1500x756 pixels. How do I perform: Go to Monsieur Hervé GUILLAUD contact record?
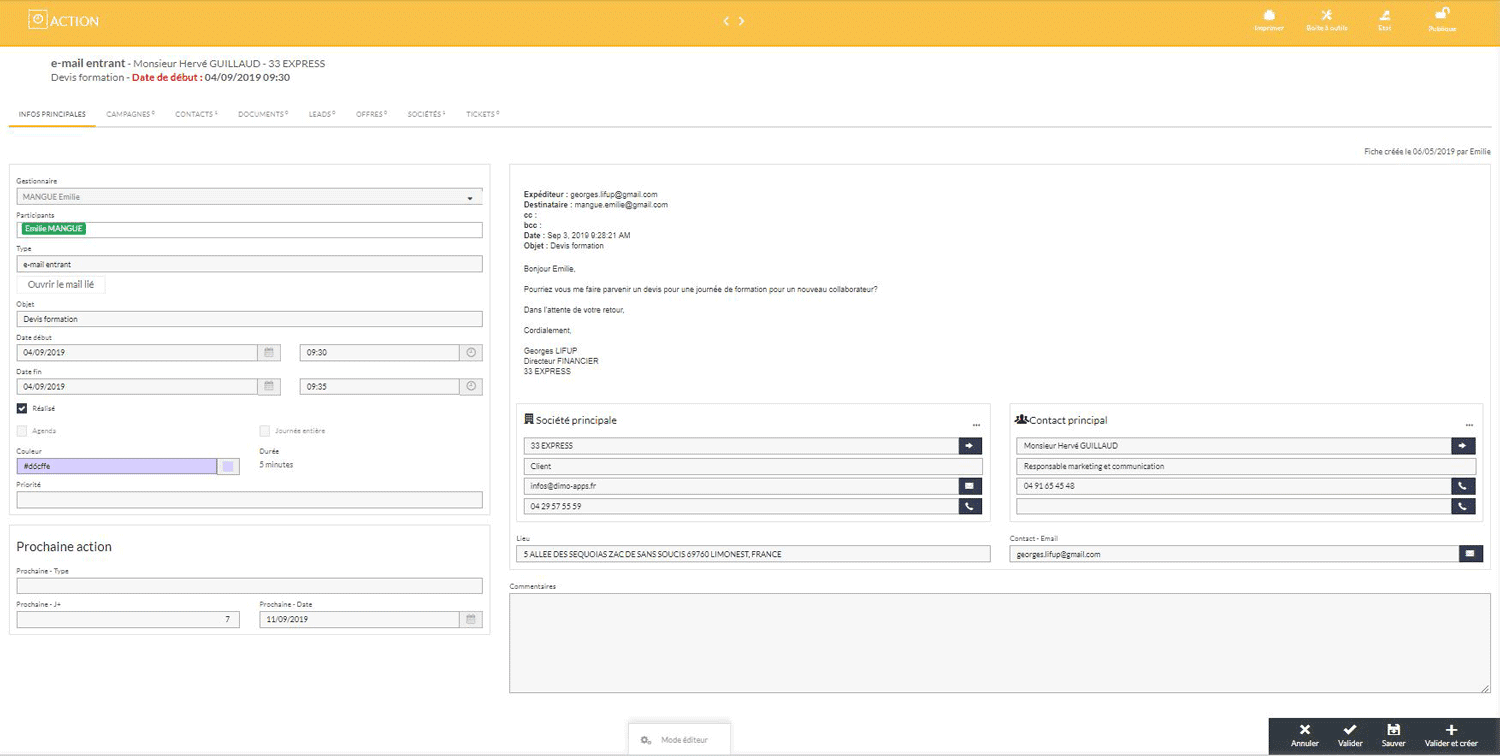pyautogui.click(x=1463, y=446)
